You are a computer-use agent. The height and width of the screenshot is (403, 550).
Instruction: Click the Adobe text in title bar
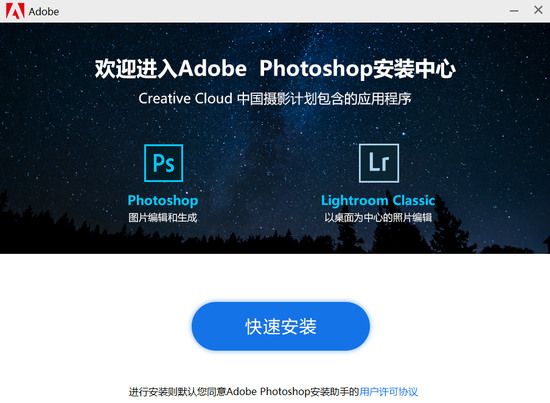[44, 12]
